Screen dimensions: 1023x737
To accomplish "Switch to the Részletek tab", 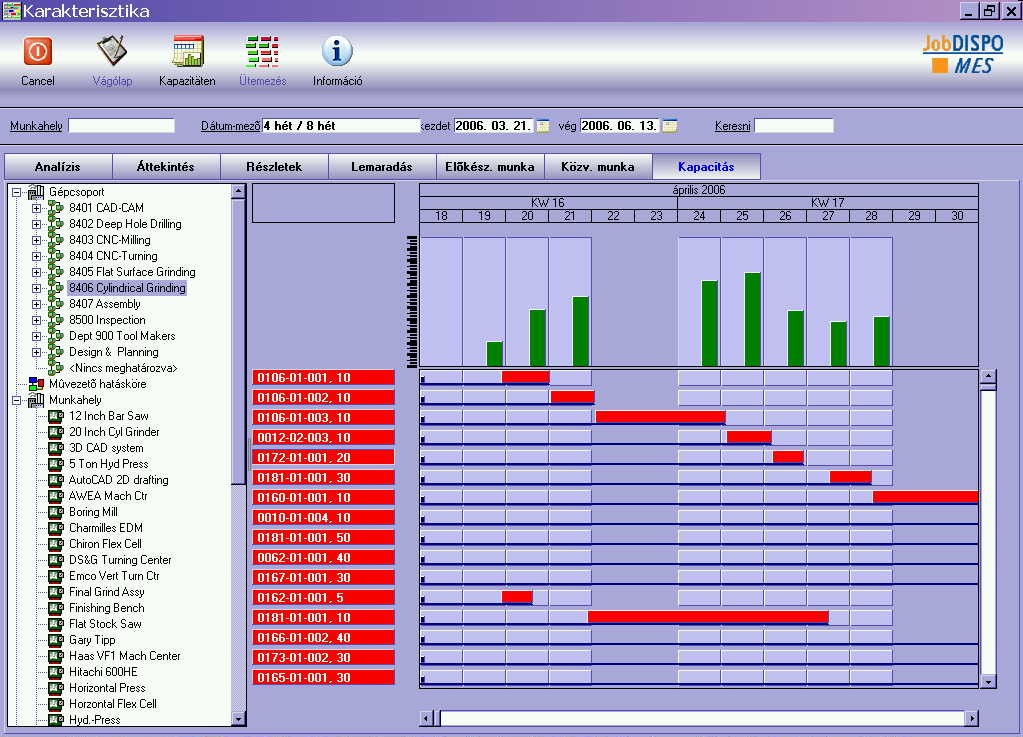I will [x=274, y=167].
